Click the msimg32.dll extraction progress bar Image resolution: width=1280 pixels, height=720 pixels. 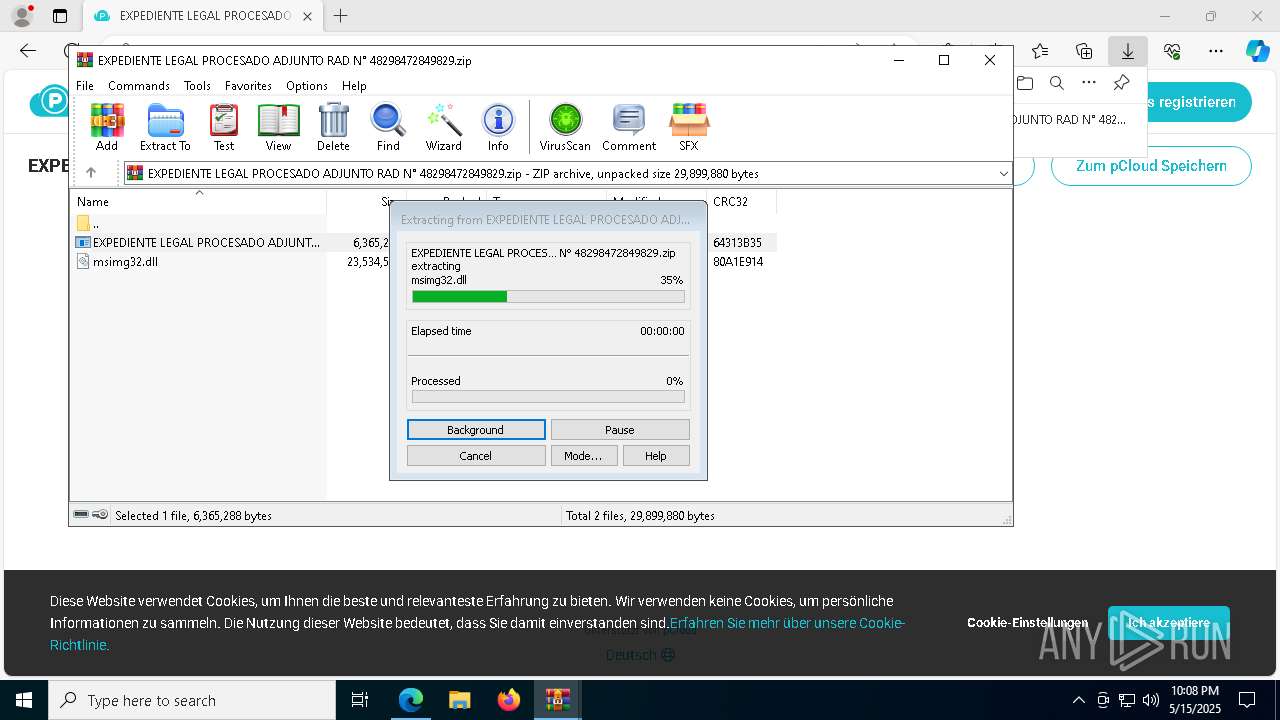(x=548, y=296)
